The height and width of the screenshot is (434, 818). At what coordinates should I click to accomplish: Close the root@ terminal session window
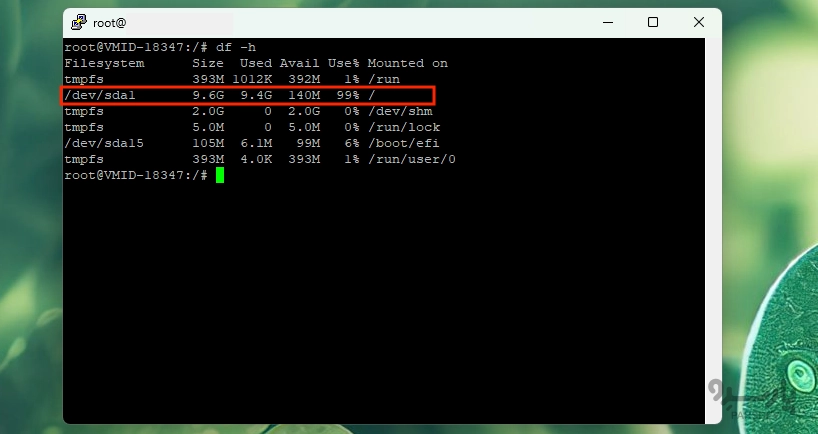click(699, 22)
